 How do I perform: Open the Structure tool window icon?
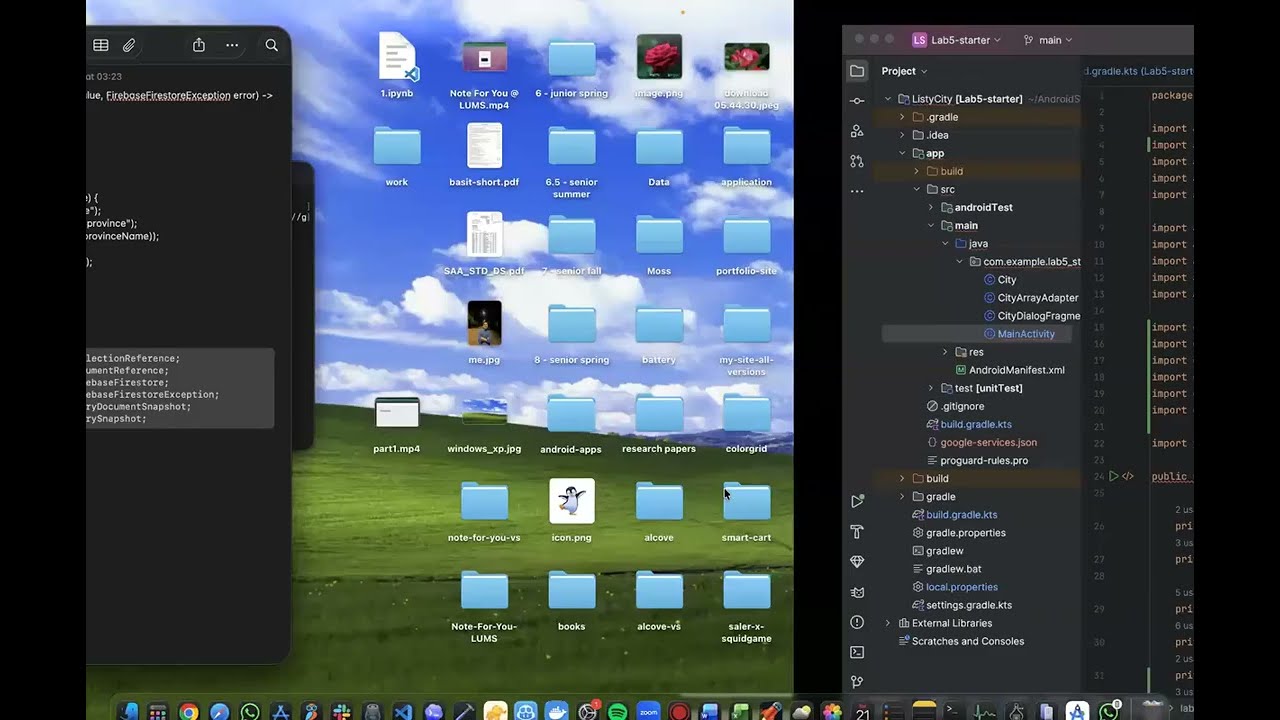coord(857,131)
